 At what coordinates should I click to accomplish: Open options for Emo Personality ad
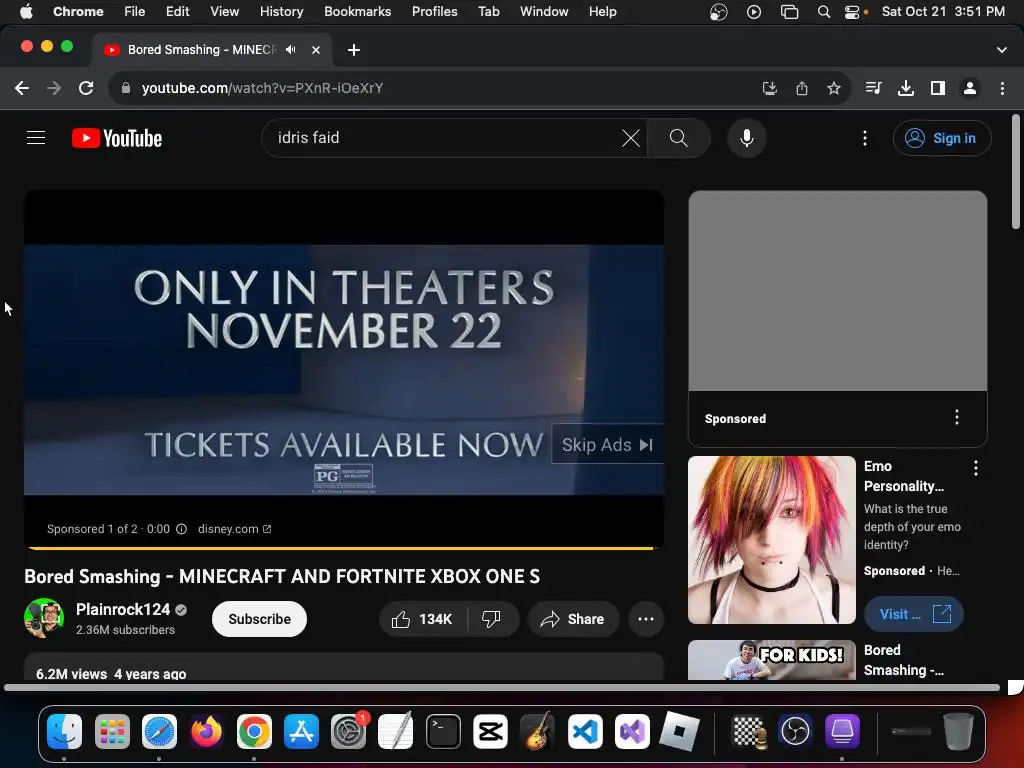click(x=976, y=468)
